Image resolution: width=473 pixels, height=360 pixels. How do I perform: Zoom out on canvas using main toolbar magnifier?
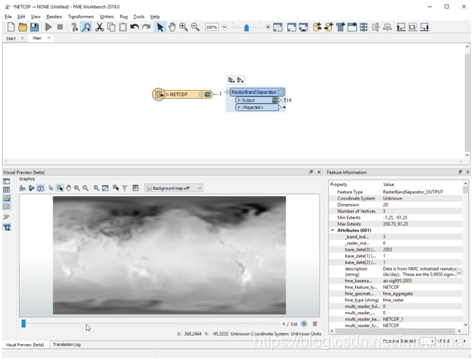click(x=195, y=27)
